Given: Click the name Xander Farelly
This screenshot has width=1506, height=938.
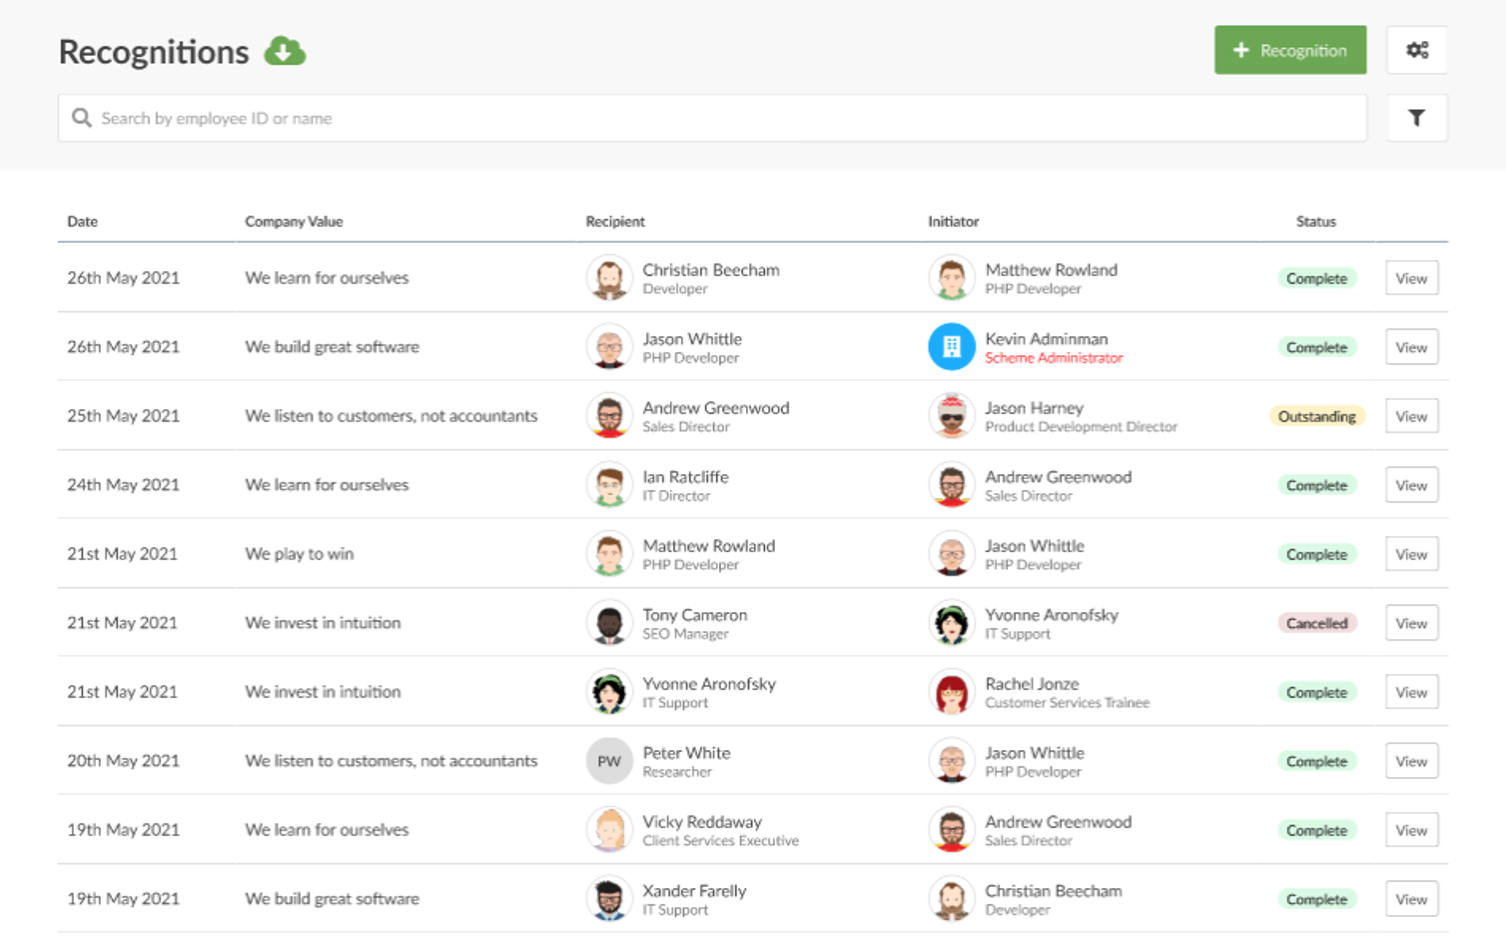Looking at the screenshot, I should click(x=694, y=890).
